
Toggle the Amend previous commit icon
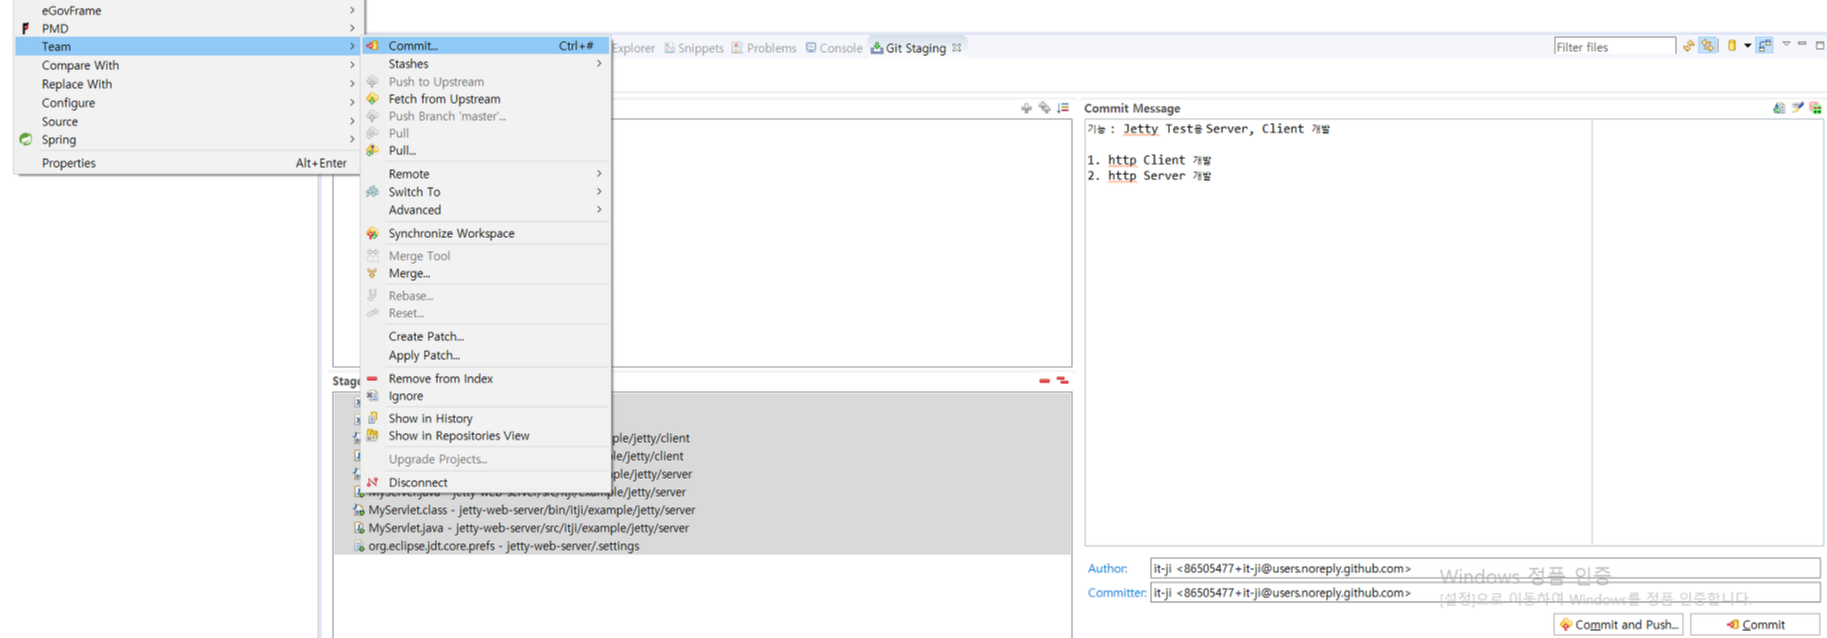(1779, 108)
